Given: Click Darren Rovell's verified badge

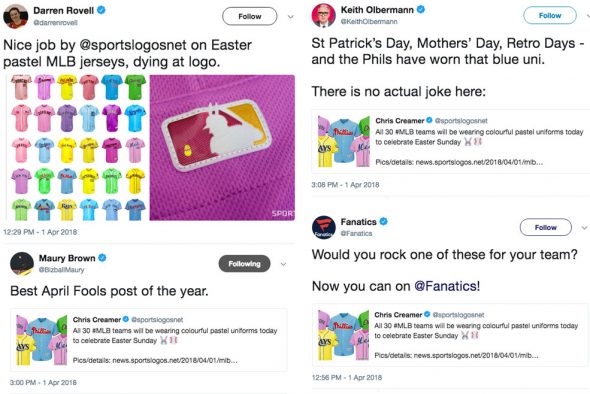Looking at the screenshot, I should tap(101, 11).
